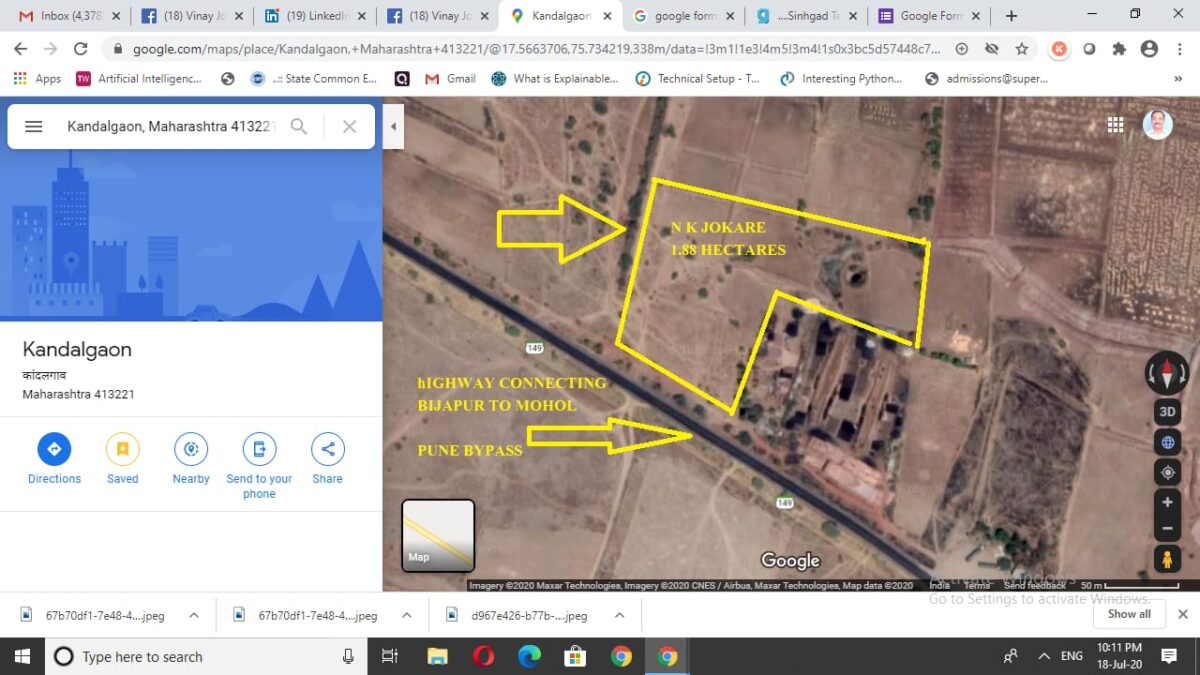Collapse the side panel arrow
The image size is (1200, 675).
(x=393, y=127)
